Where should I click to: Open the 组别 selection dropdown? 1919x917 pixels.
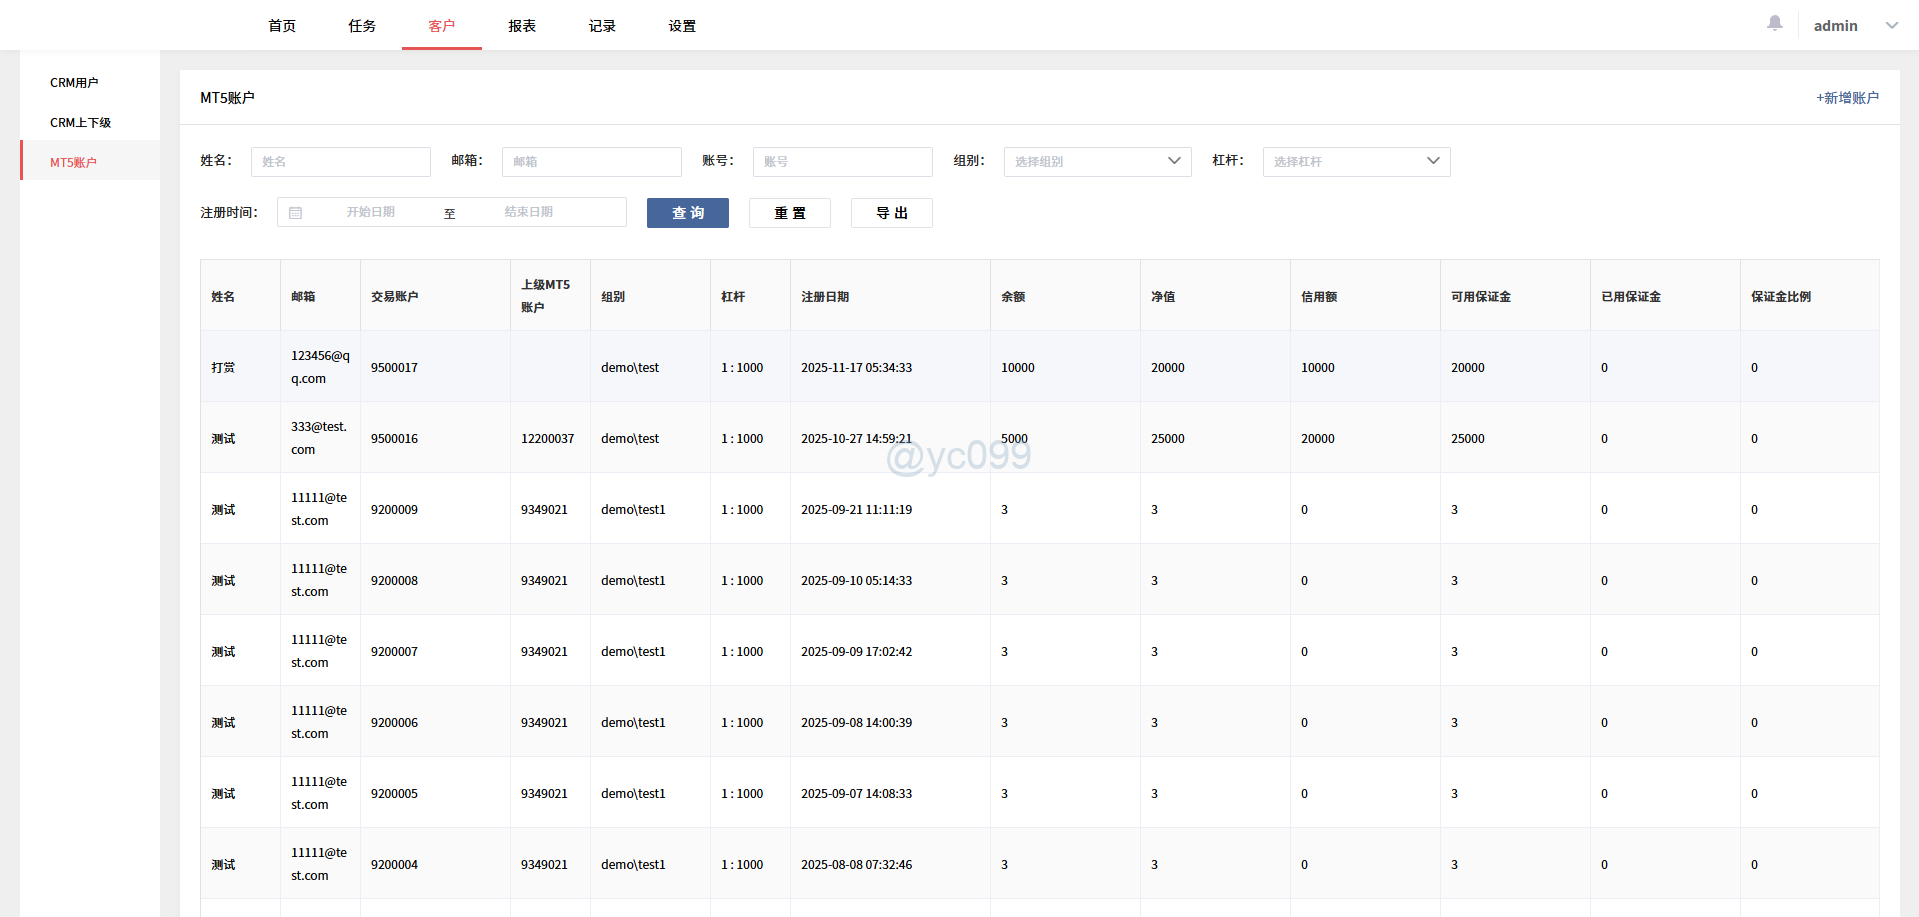[x=1096, y=161]
